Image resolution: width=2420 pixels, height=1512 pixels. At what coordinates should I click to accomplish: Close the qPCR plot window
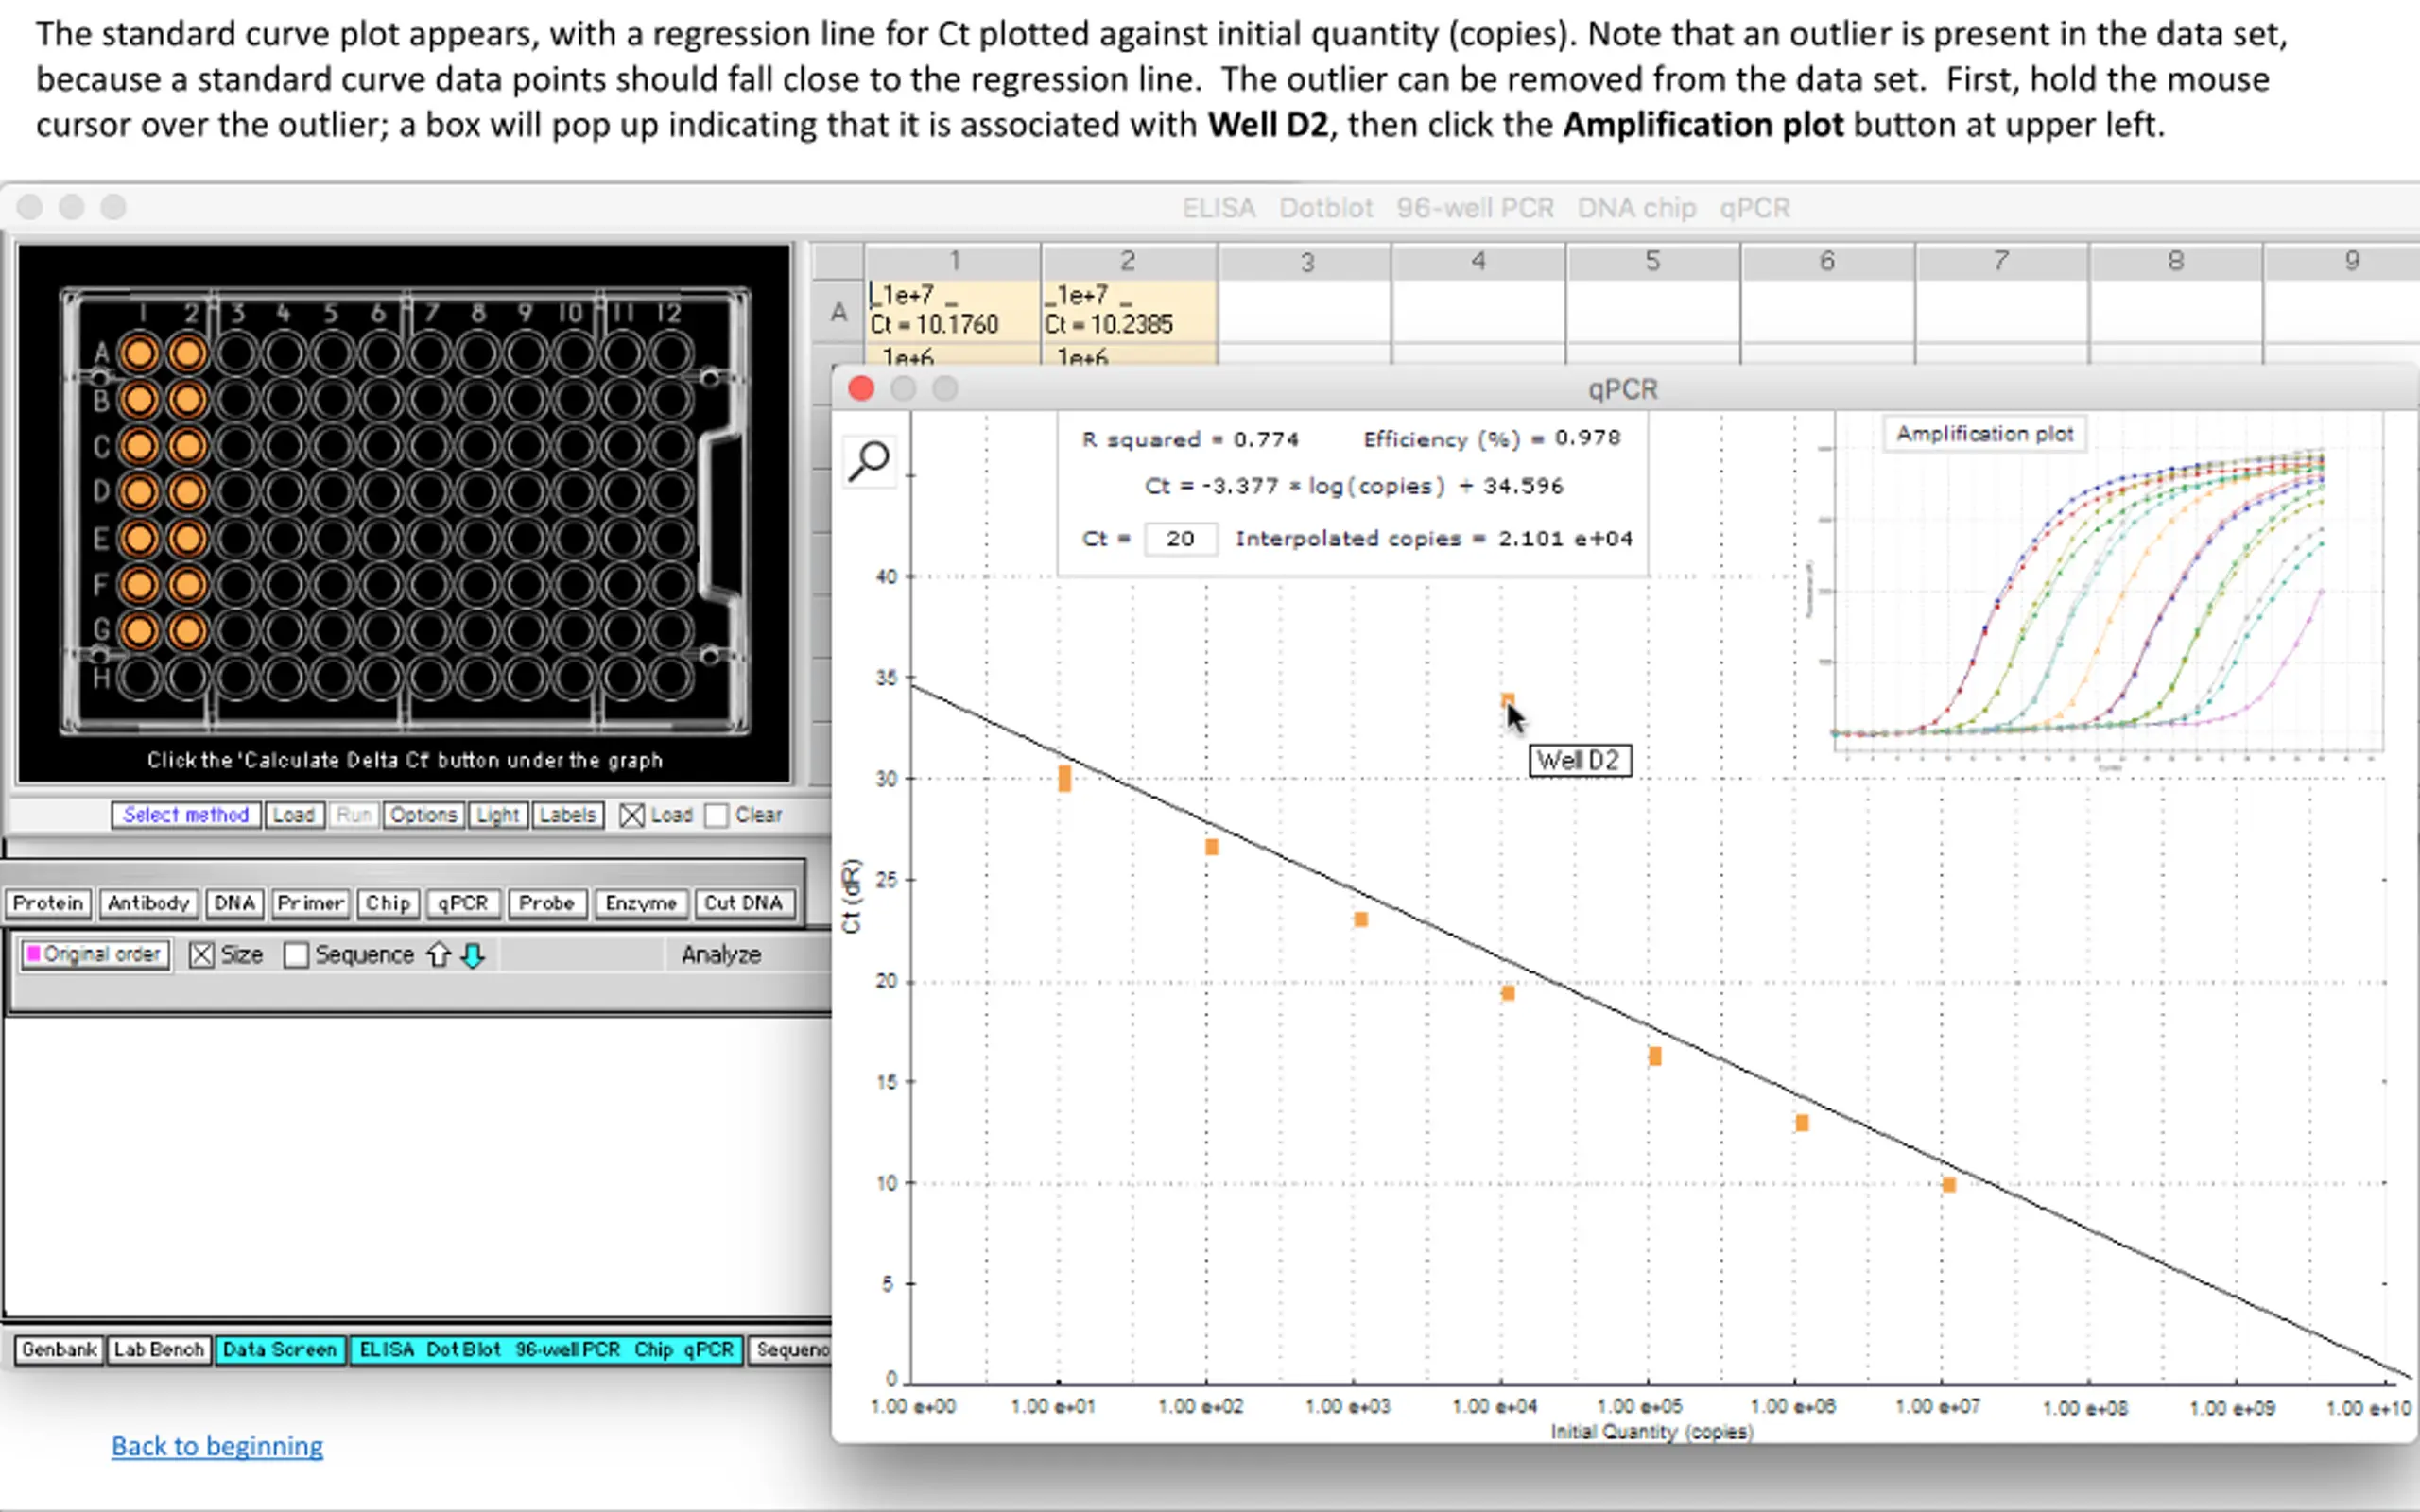(x=861, y=389)
